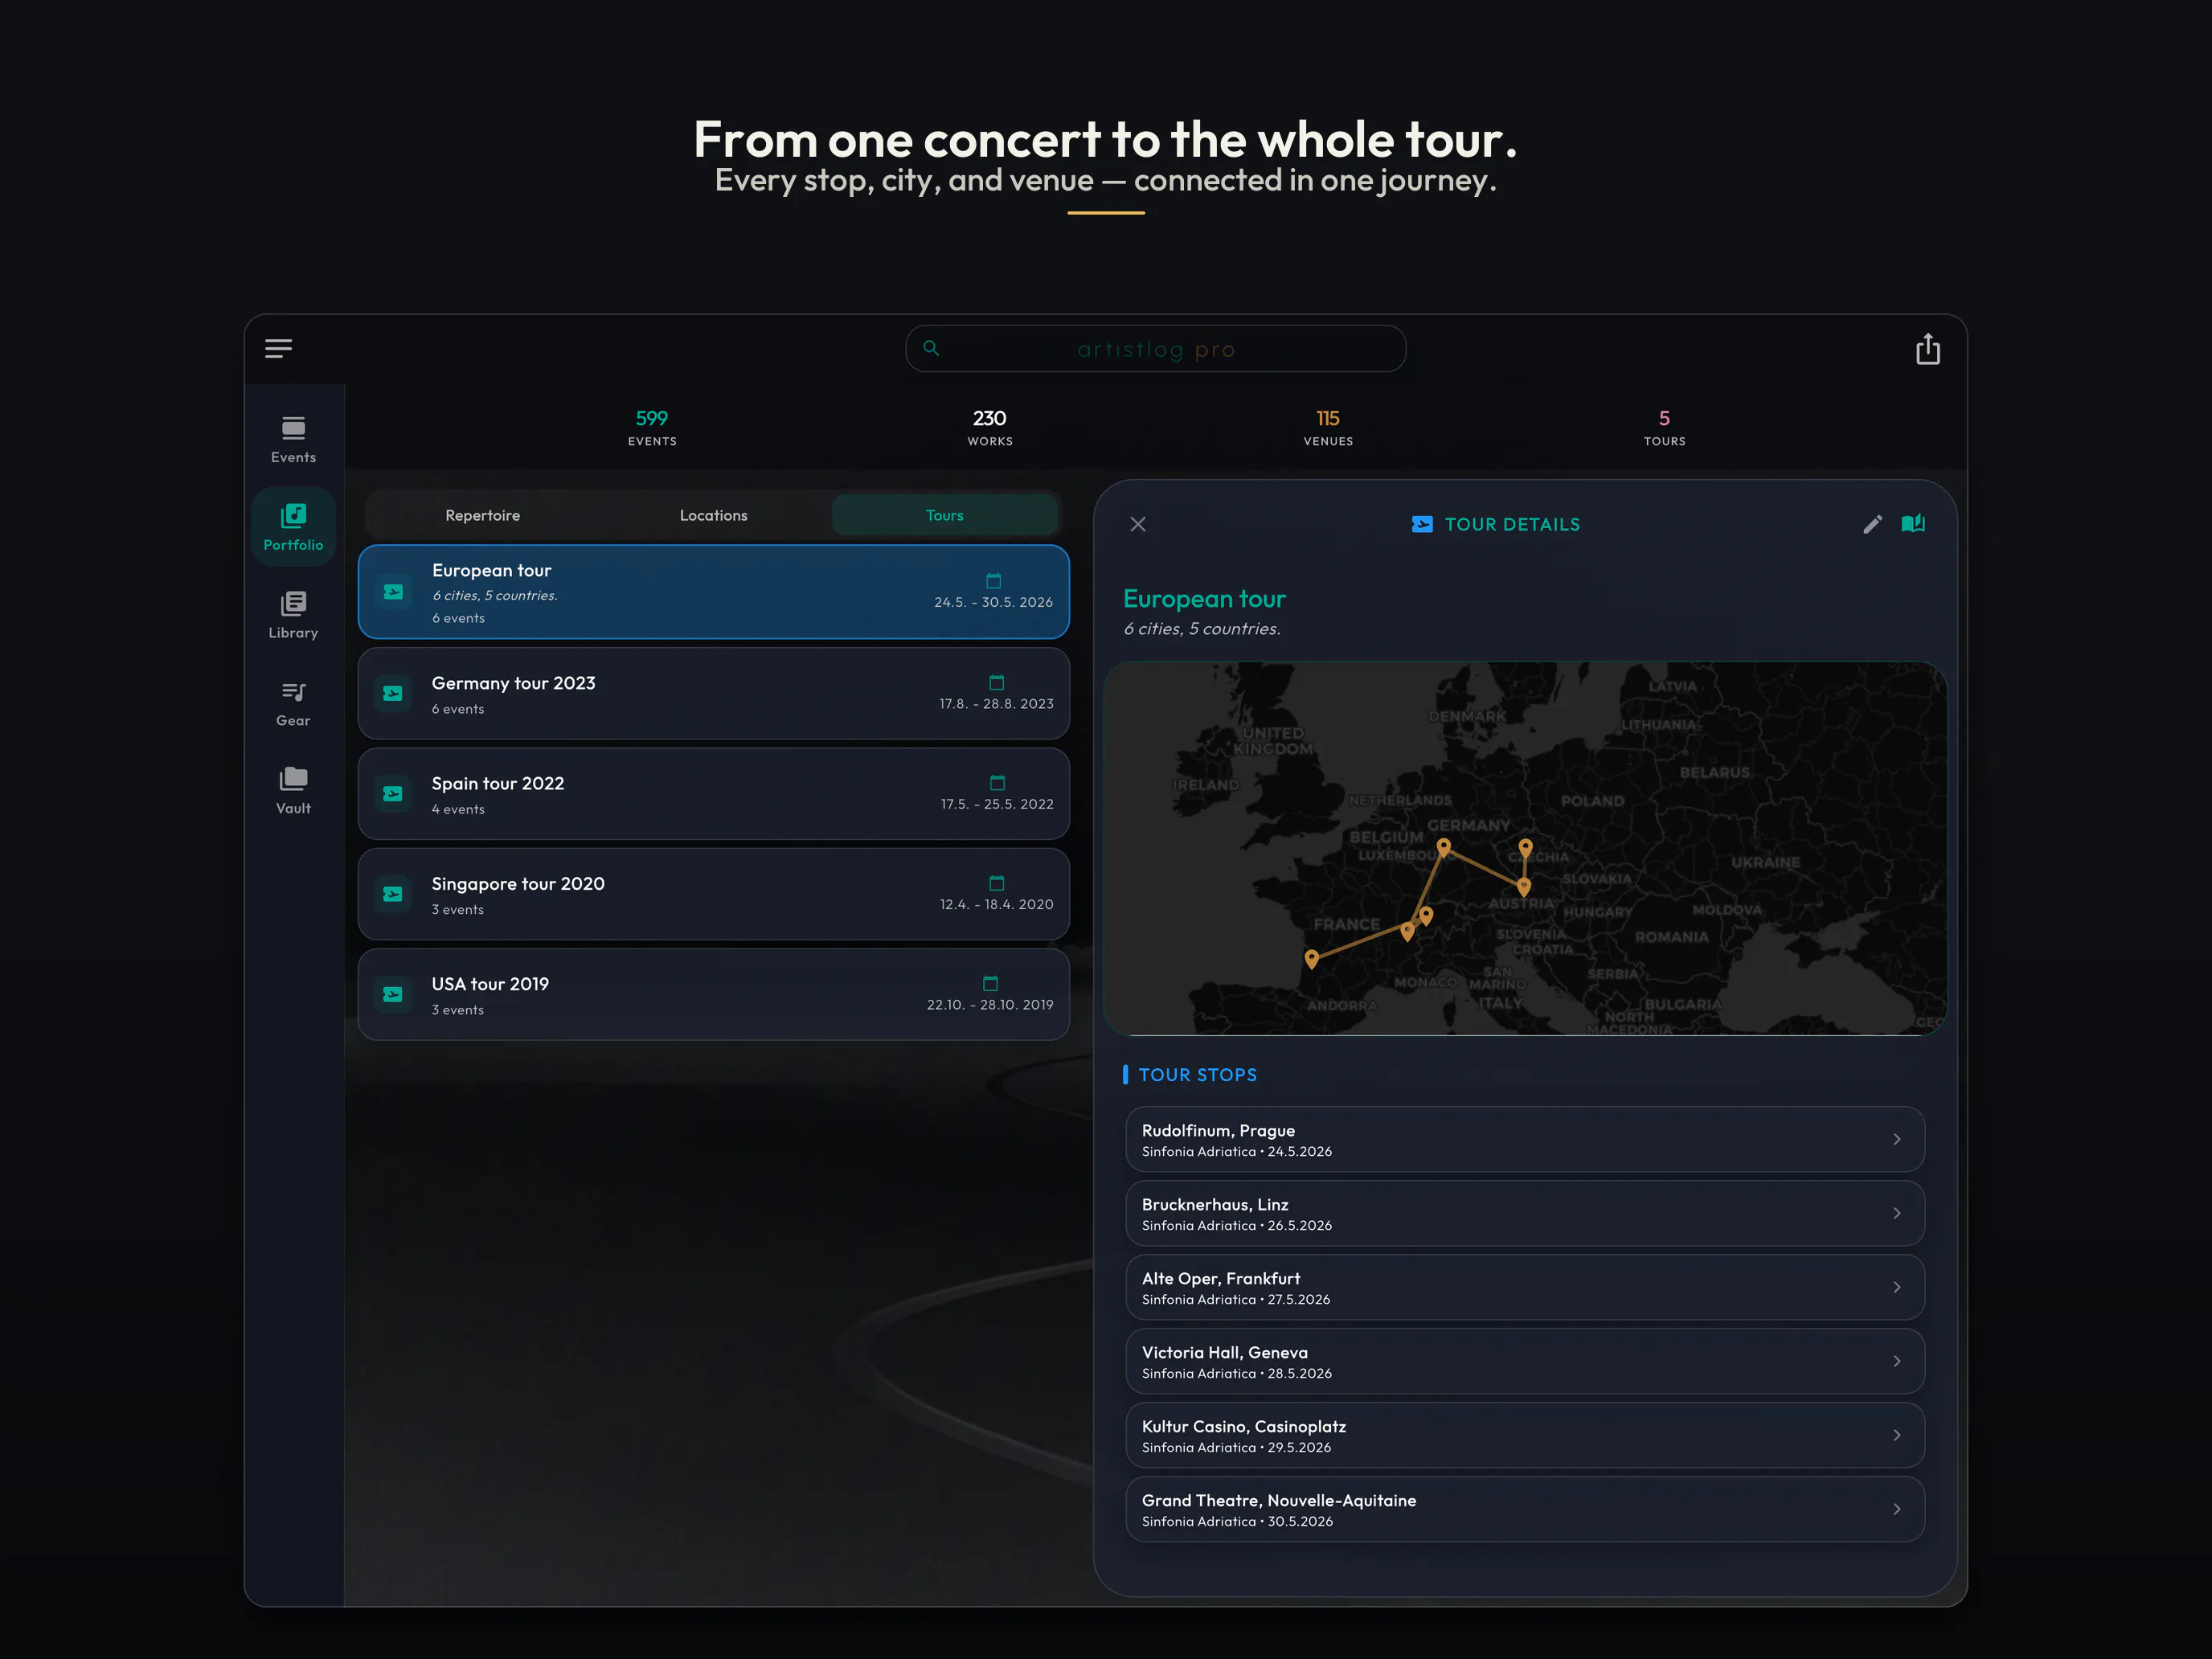Screen dimensions: 2212x1659
Task: Open the Vault sidebar section
Action: [x=293, y=791]
